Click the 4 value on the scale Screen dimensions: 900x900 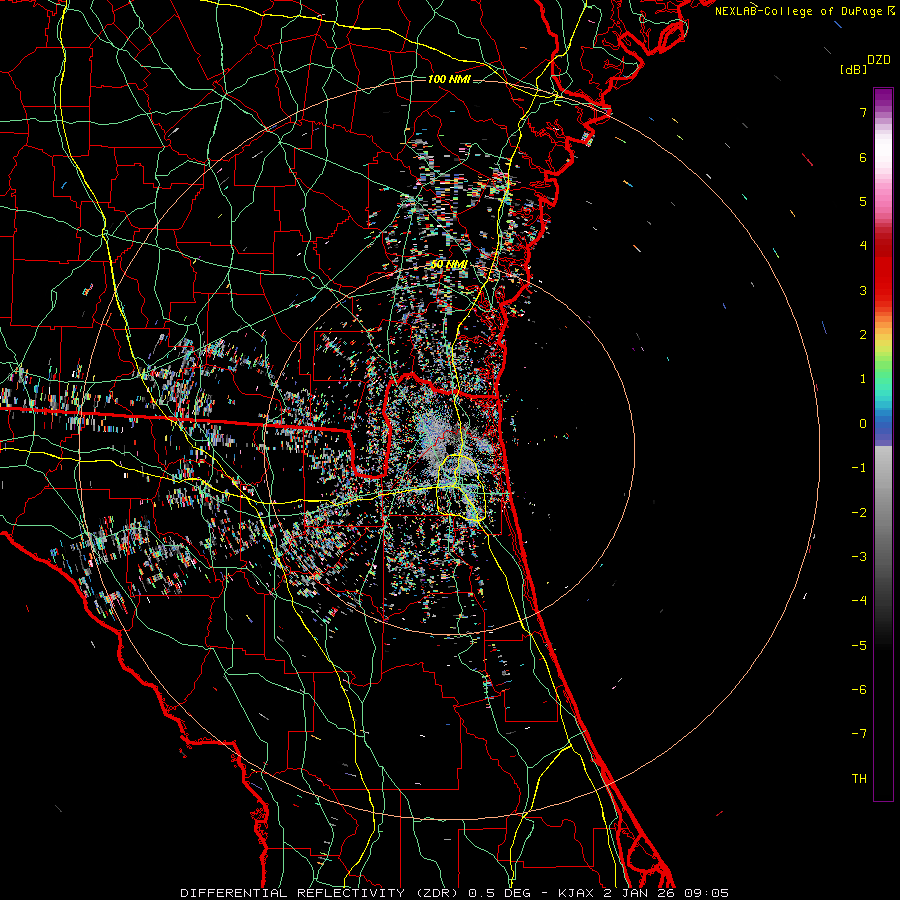[x=861, y=246]
